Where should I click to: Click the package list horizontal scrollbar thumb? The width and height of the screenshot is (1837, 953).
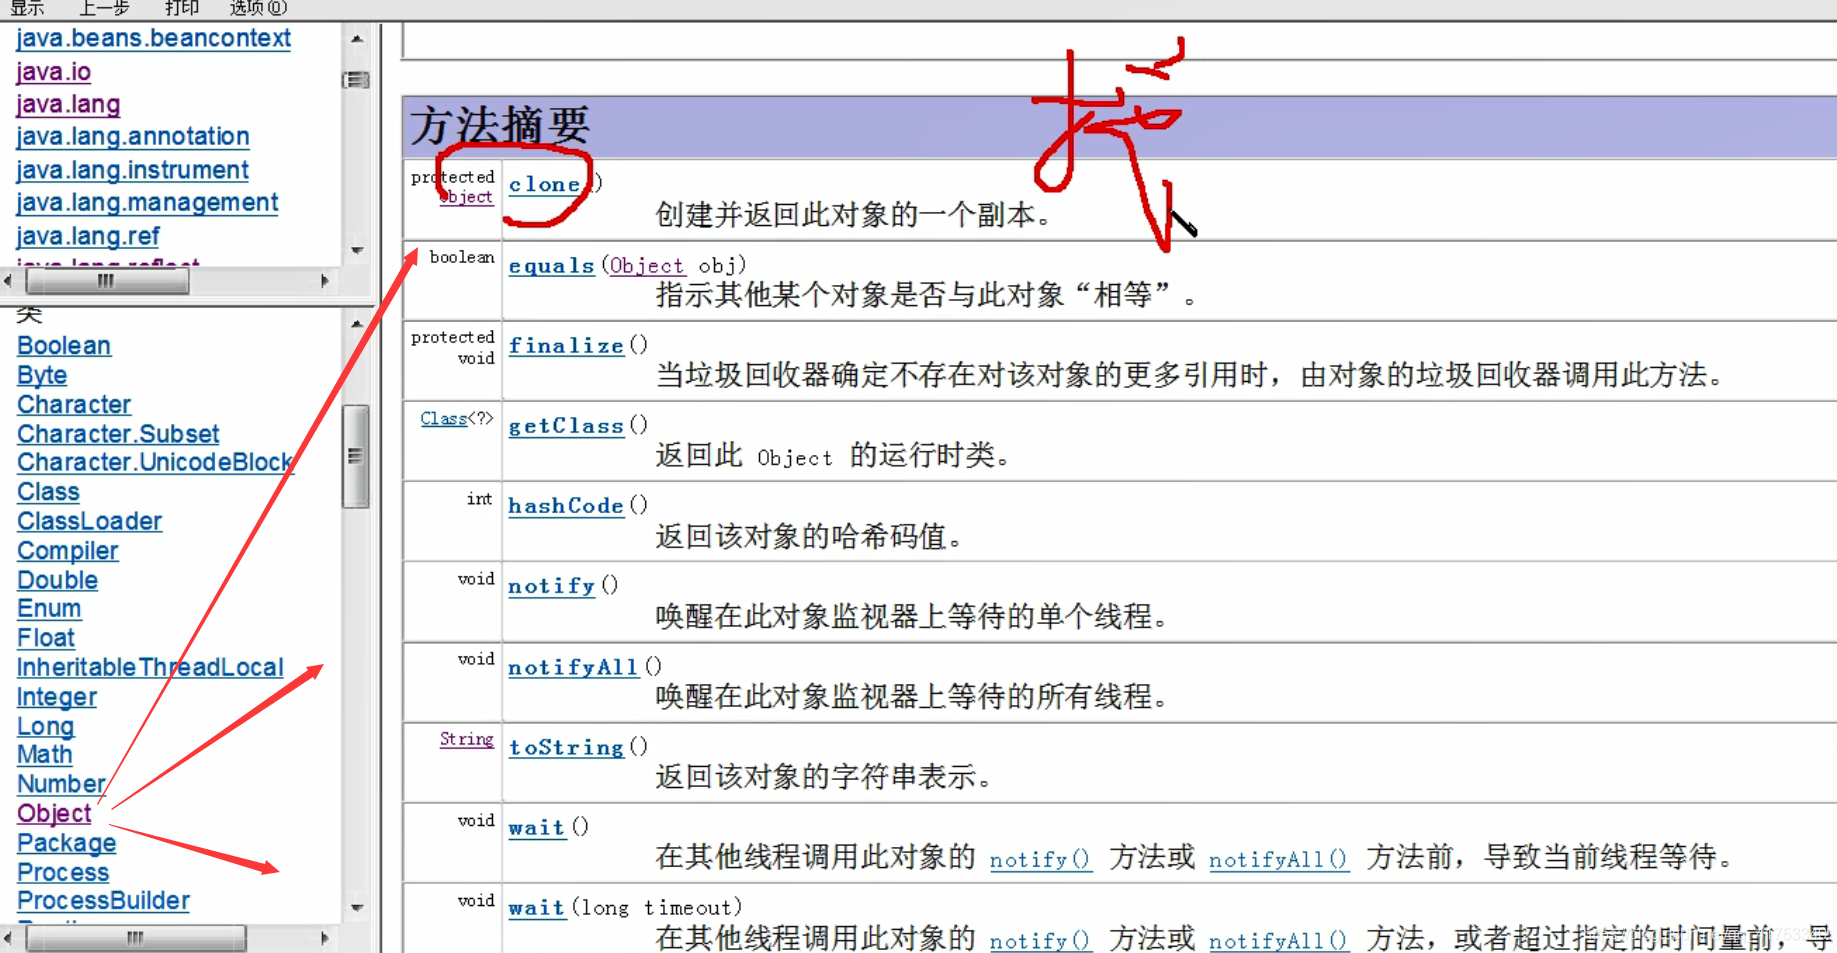point(107,281)
